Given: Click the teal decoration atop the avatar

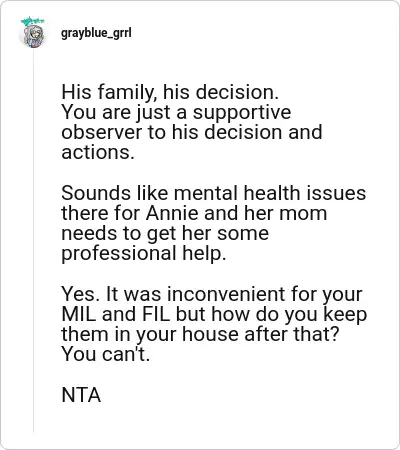Looking at the screenshot, I should point(32,22).
